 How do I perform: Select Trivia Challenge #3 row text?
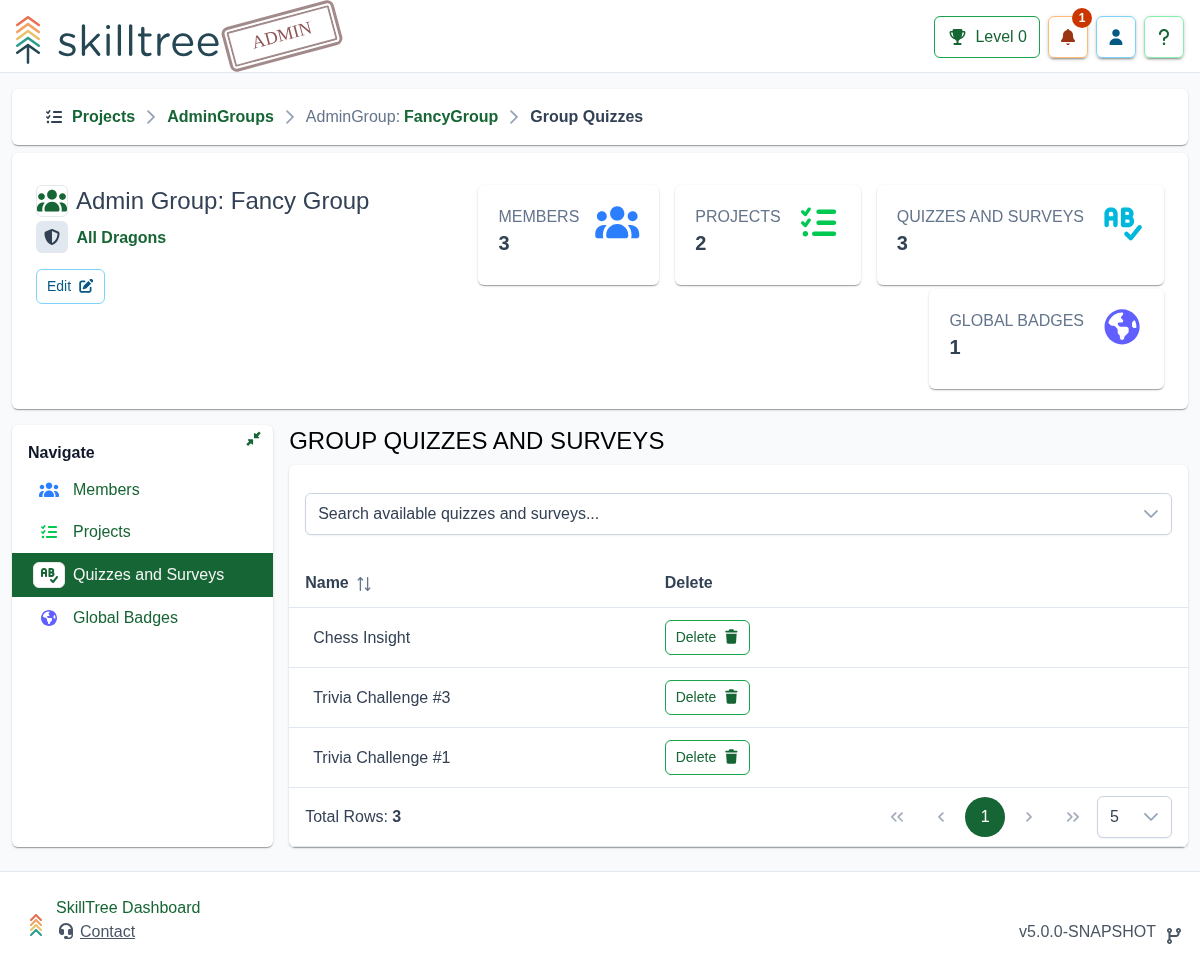tap(381, 698)
